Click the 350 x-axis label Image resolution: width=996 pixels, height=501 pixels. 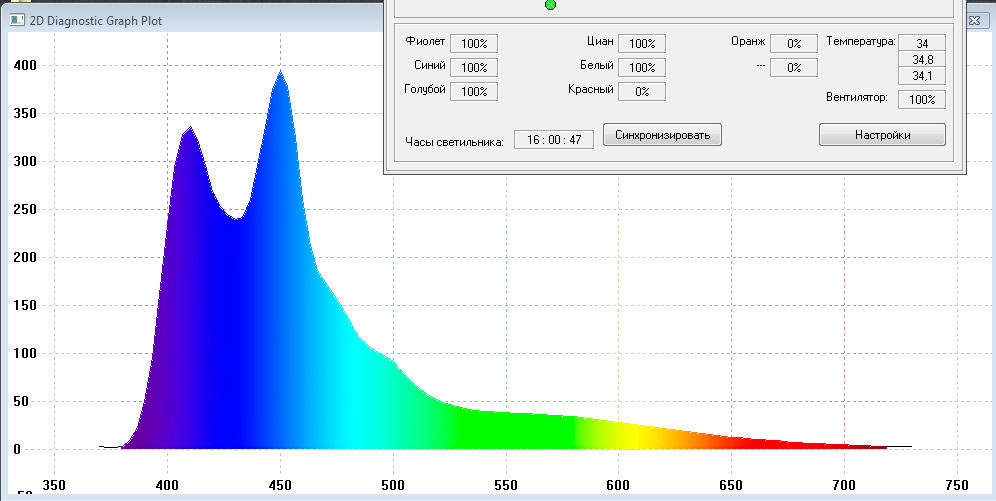tap(55, 486)
